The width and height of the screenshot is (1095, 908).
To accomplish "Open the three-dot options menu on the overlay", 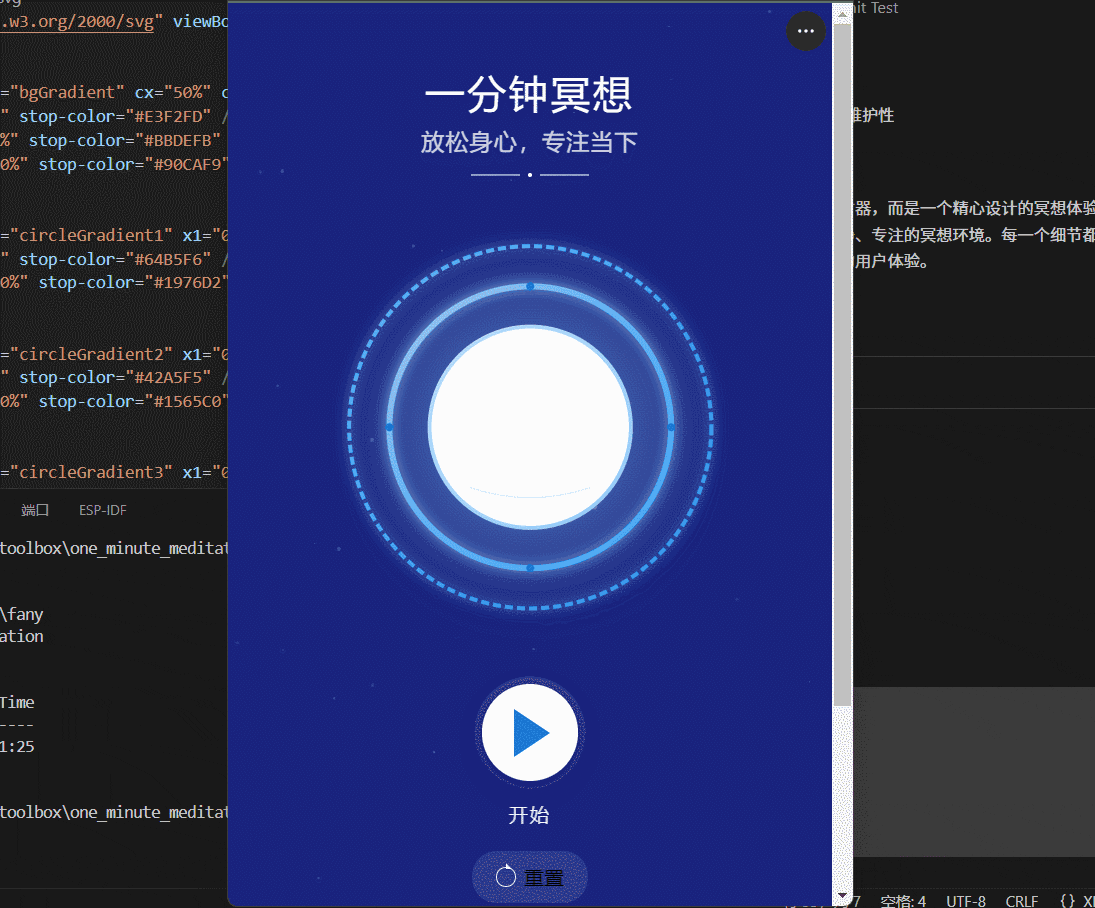I will pos(805,31).
